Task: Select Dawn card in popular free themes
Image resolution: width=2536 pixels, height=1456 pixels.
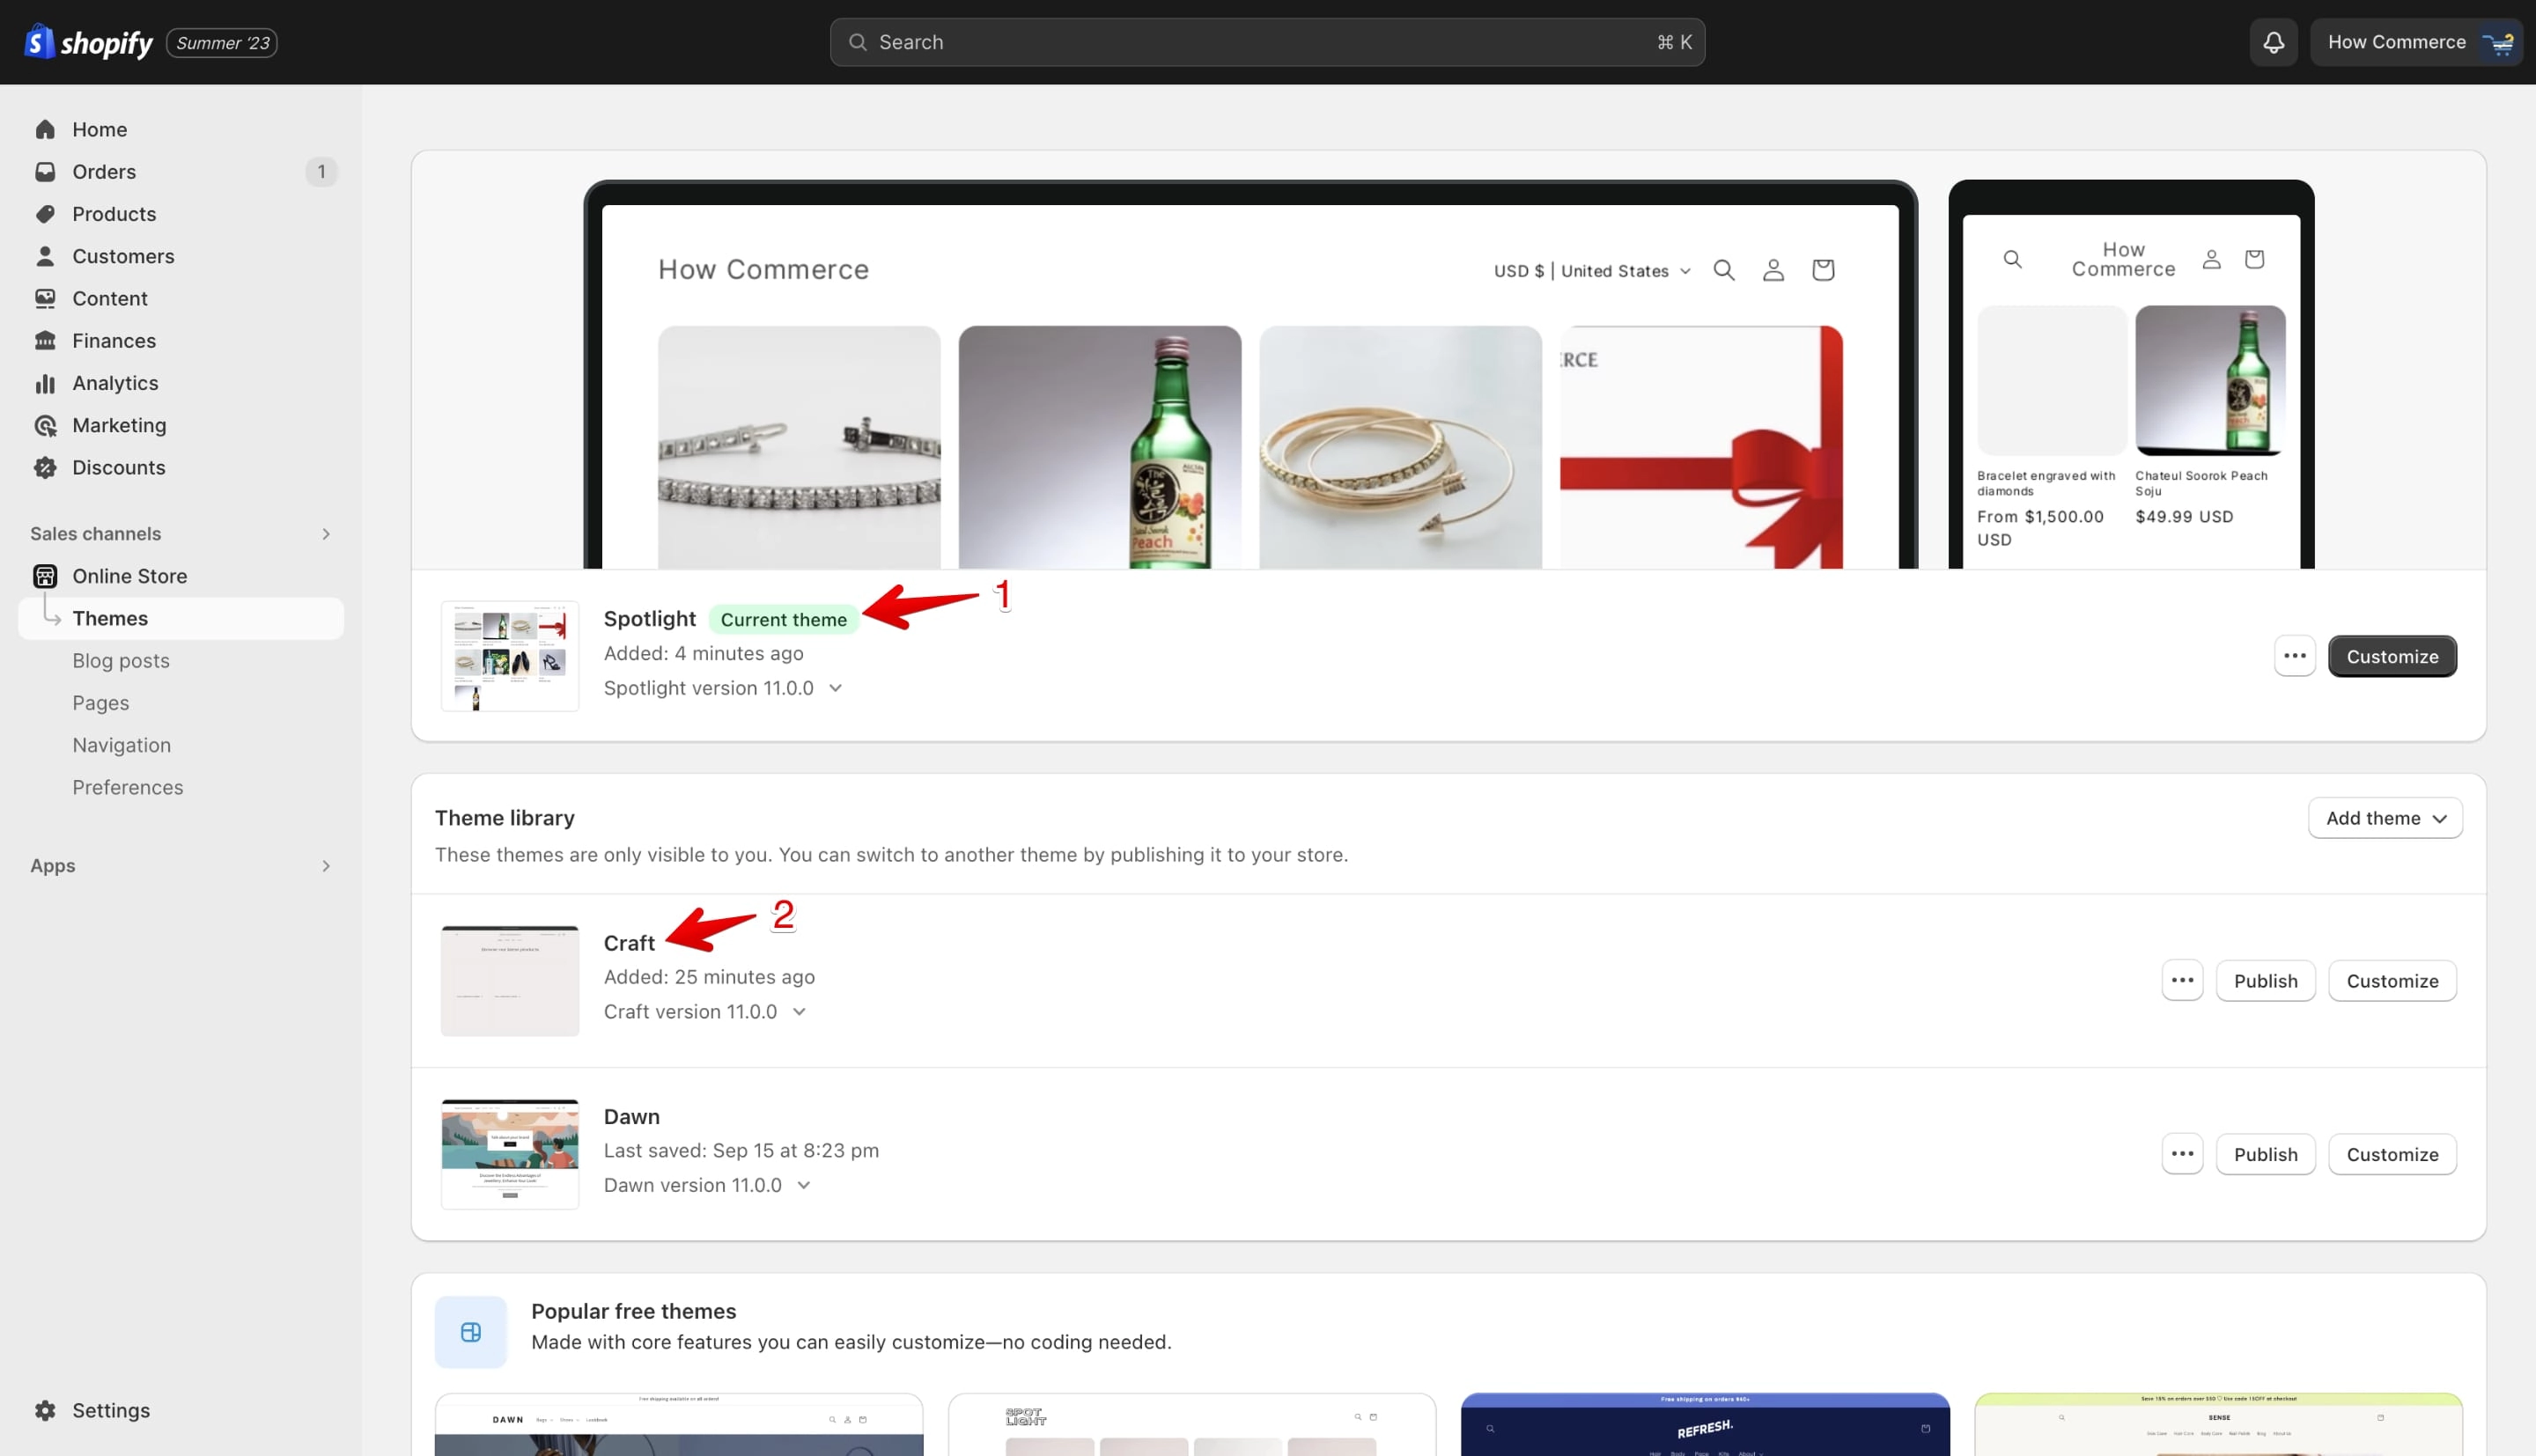Action: [x=679, y=1424]
